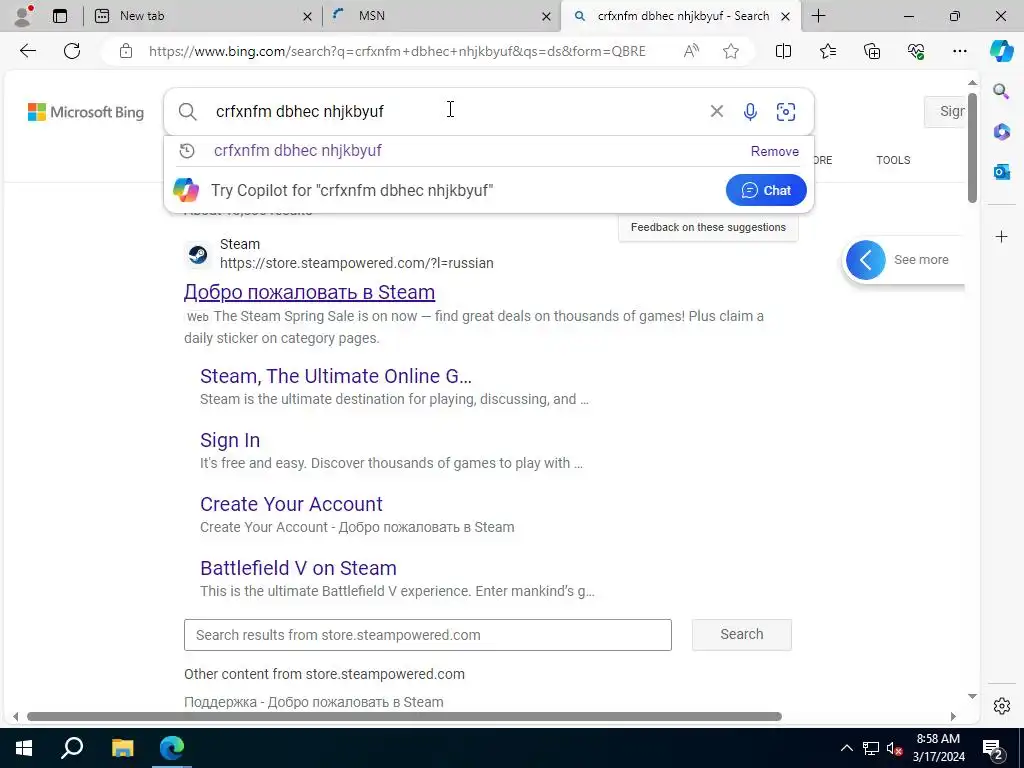Image resolution: width=1024 pixels, height=768 pixels.
Task: Close the MSN tab
Action: [x=546, y=16]
